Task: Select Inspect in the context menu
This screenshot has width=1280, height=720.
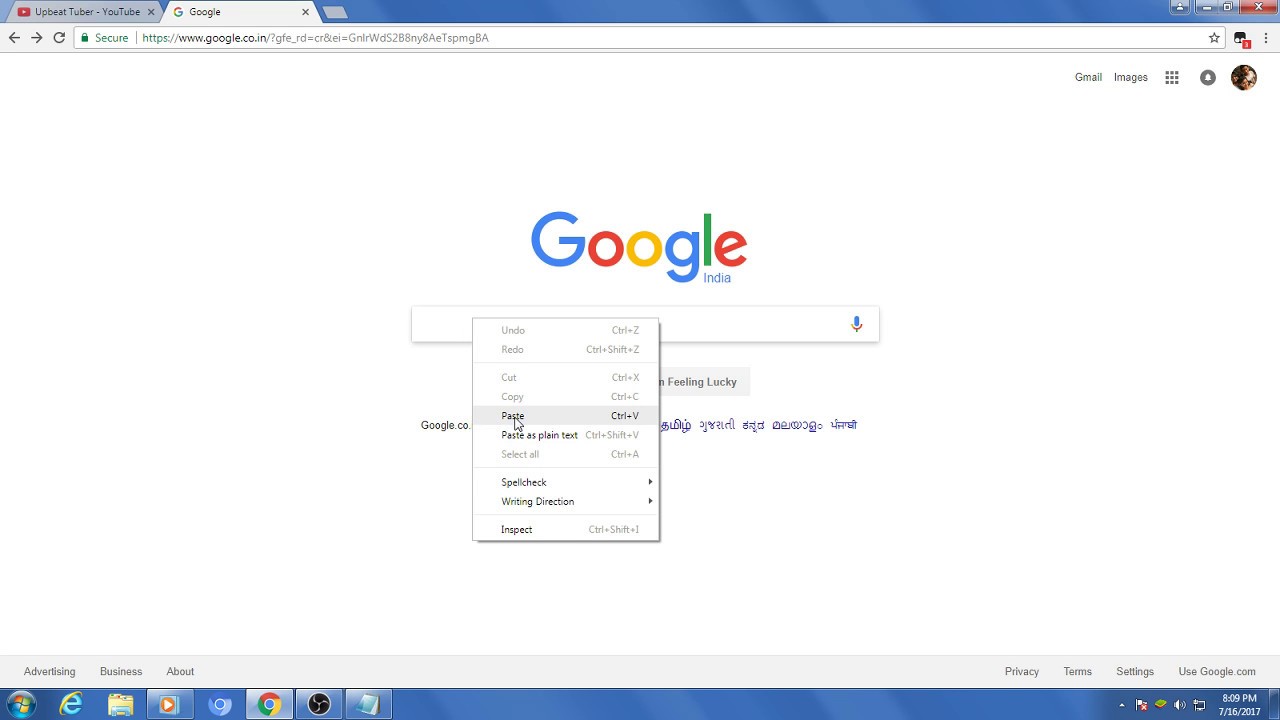Action: pyautogui.click(x=566, y=530)
